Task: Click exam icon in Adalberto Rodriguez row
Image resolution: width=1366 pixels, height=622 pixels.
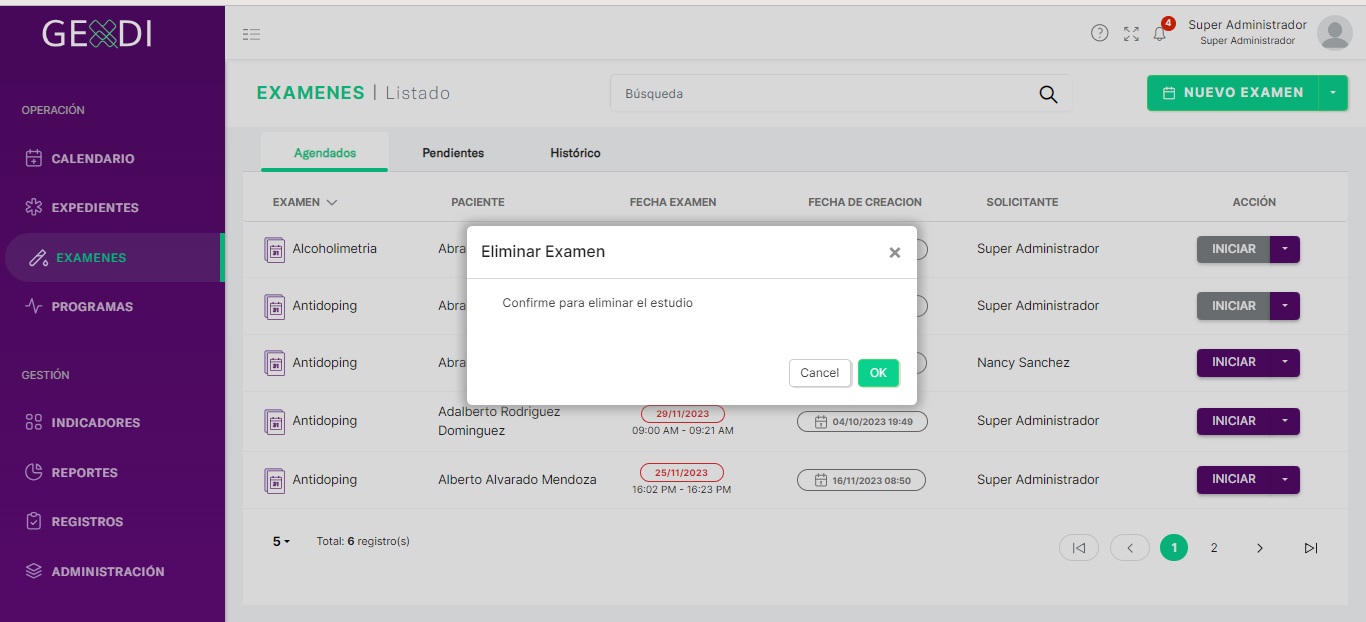Action: (x=275, y=422)
